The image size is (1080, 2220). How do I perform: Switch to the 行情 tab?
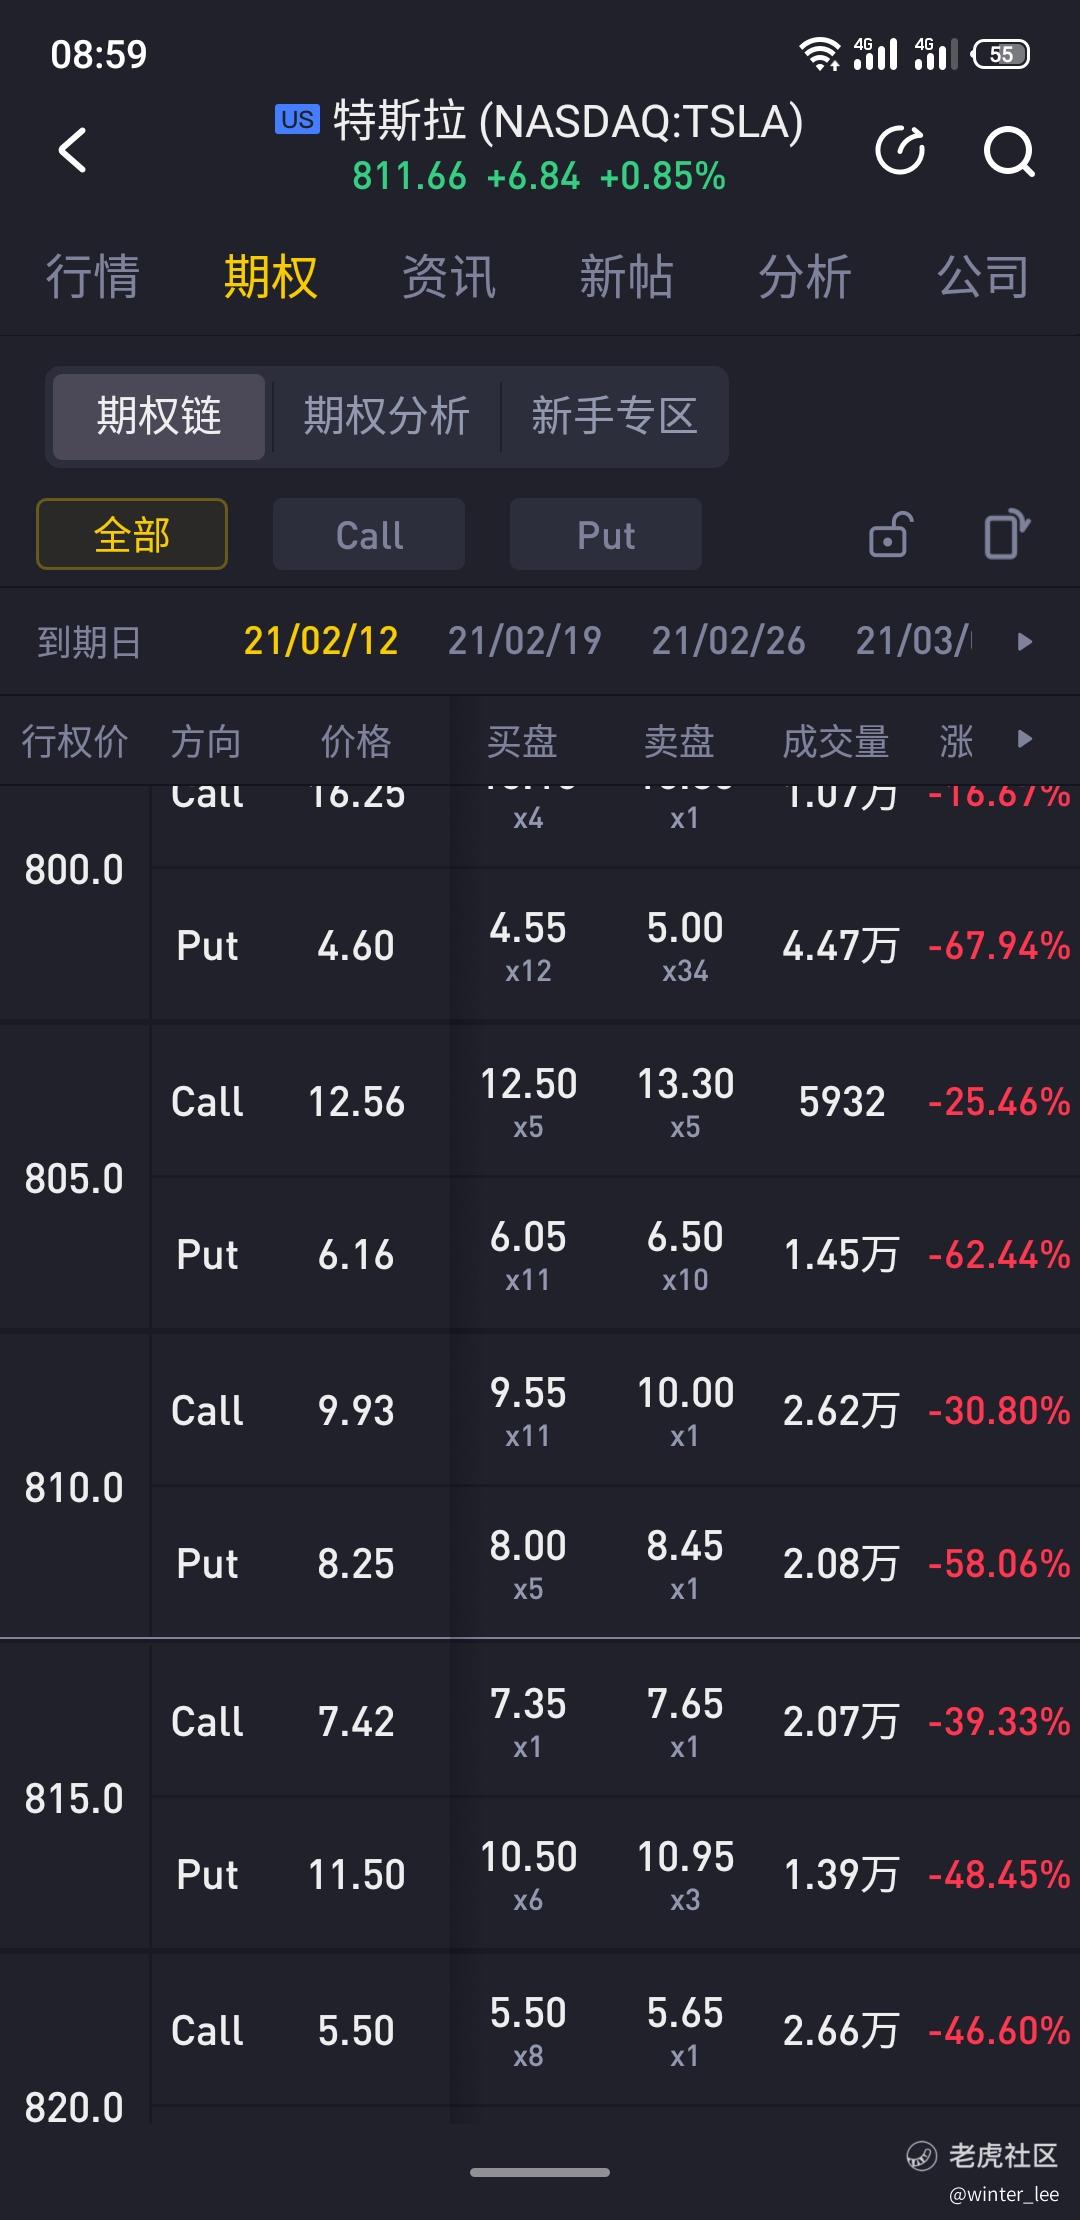92,276
